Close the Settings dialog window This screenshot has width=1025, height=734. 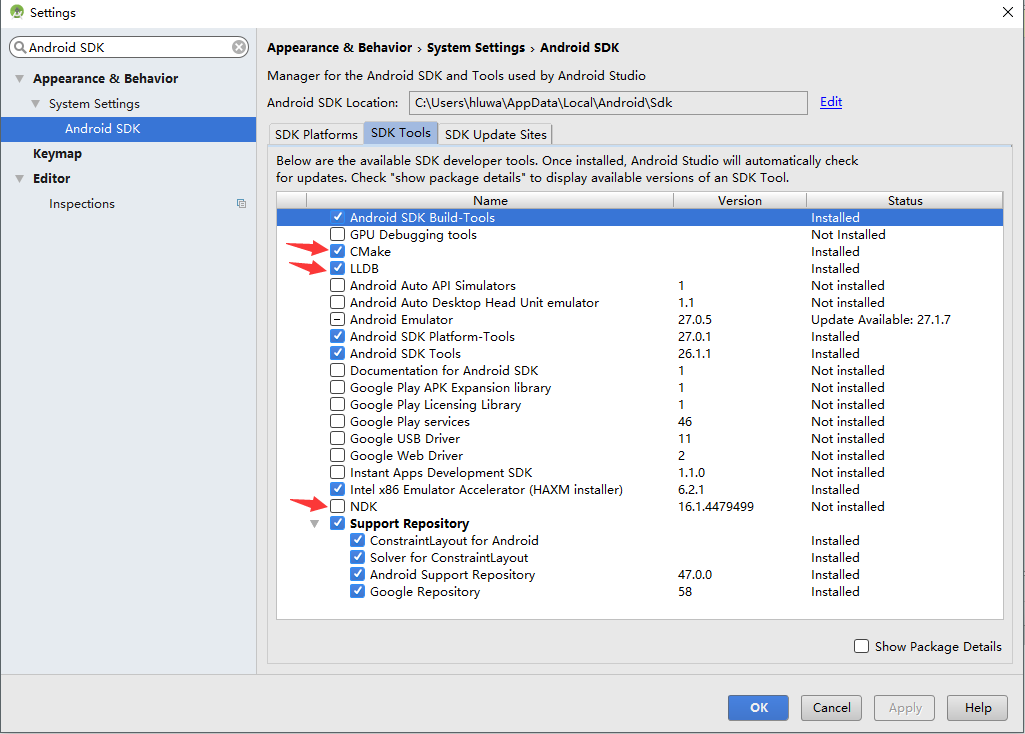(x=1007, y=12)
